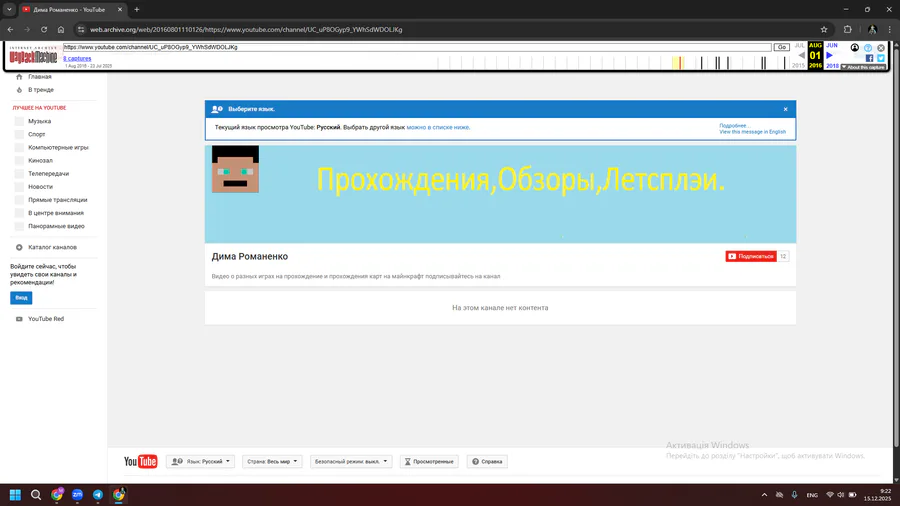Follow 'можно в списке ниже' link
900x506 pixels.
(438, 127)
